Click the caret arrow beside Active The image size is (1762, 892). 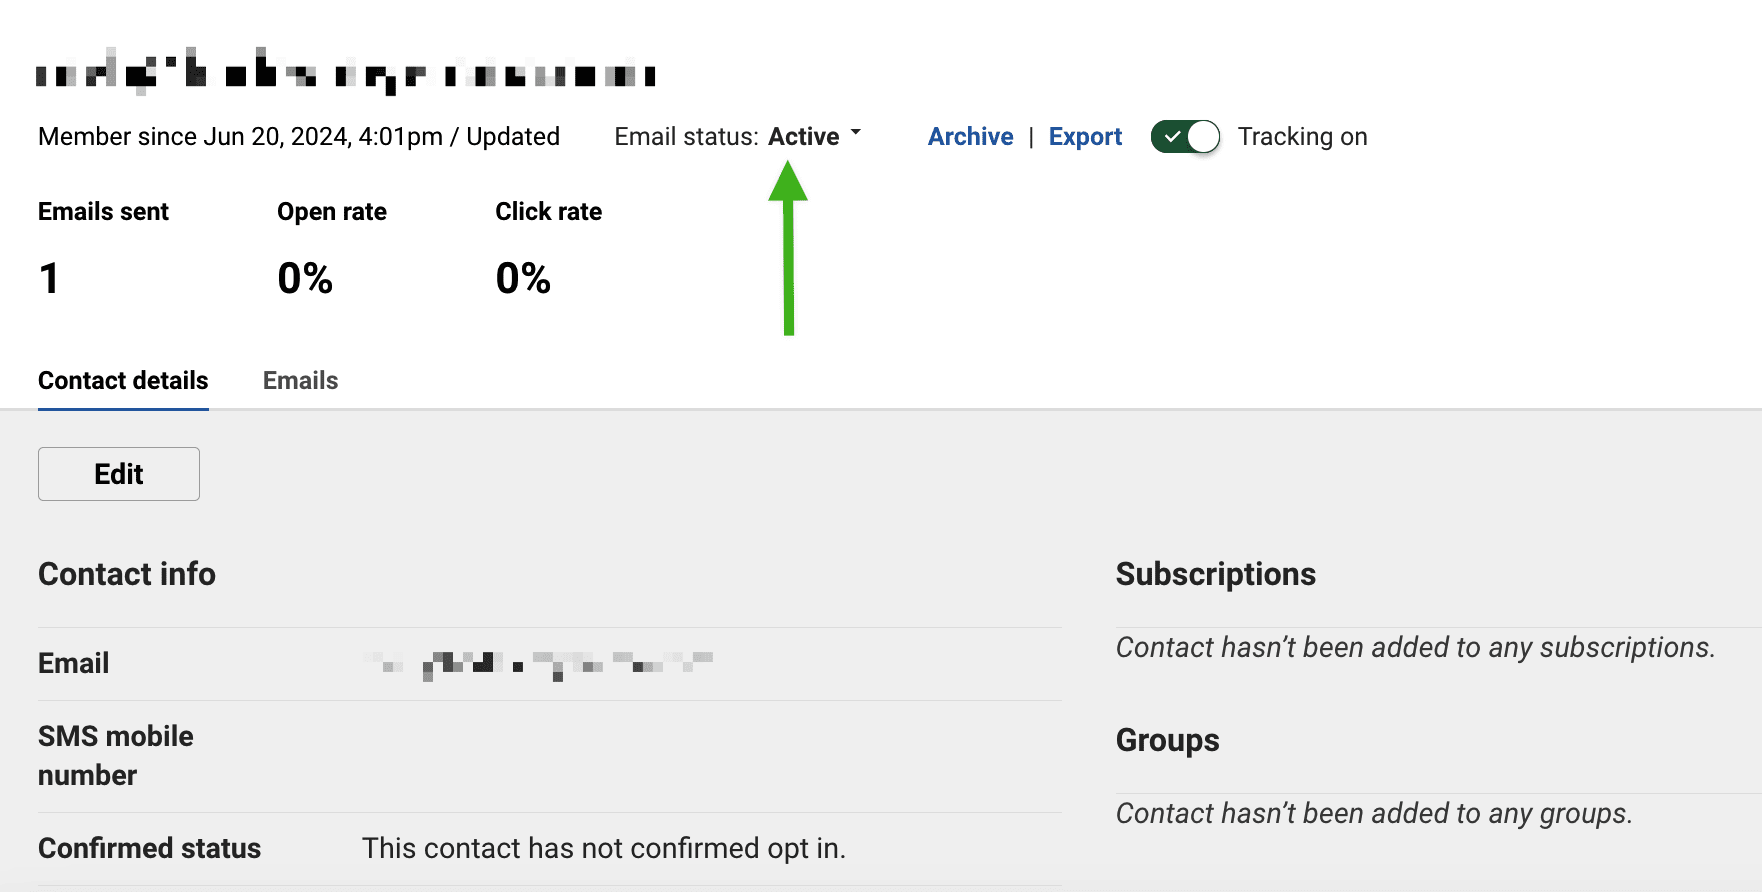[856, 132]
